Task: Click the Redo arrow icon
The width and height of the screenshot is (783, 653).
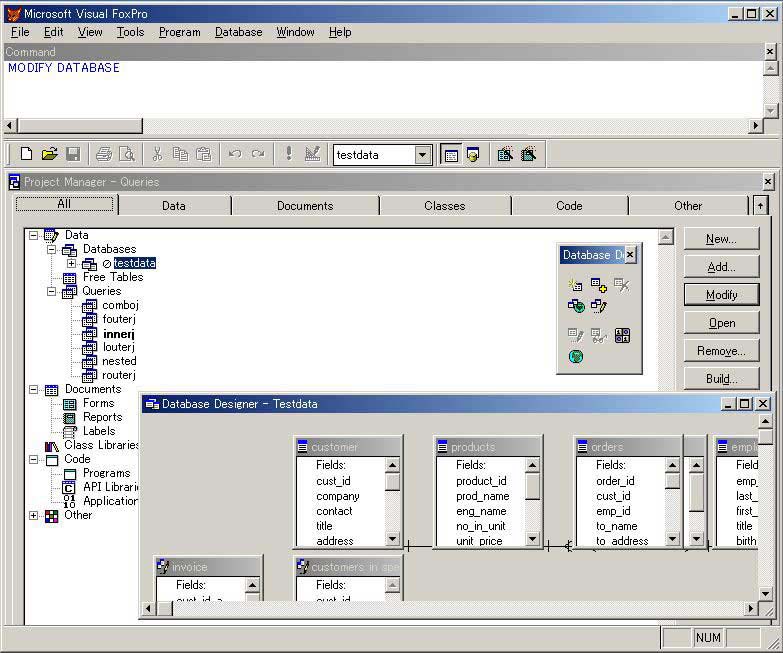Action: (258, 154)
